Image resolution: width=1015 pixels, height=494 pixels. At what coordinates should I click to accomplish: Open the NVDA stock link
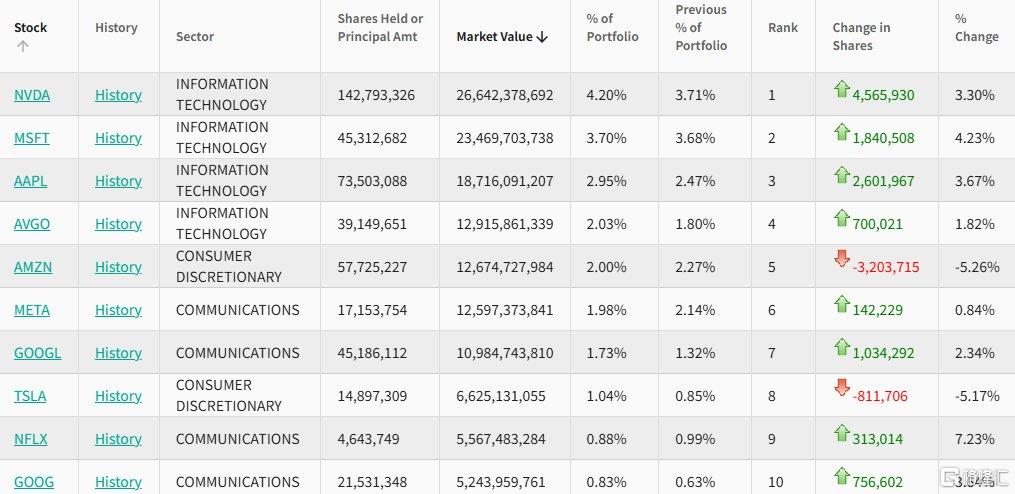(x=32, y=95)
